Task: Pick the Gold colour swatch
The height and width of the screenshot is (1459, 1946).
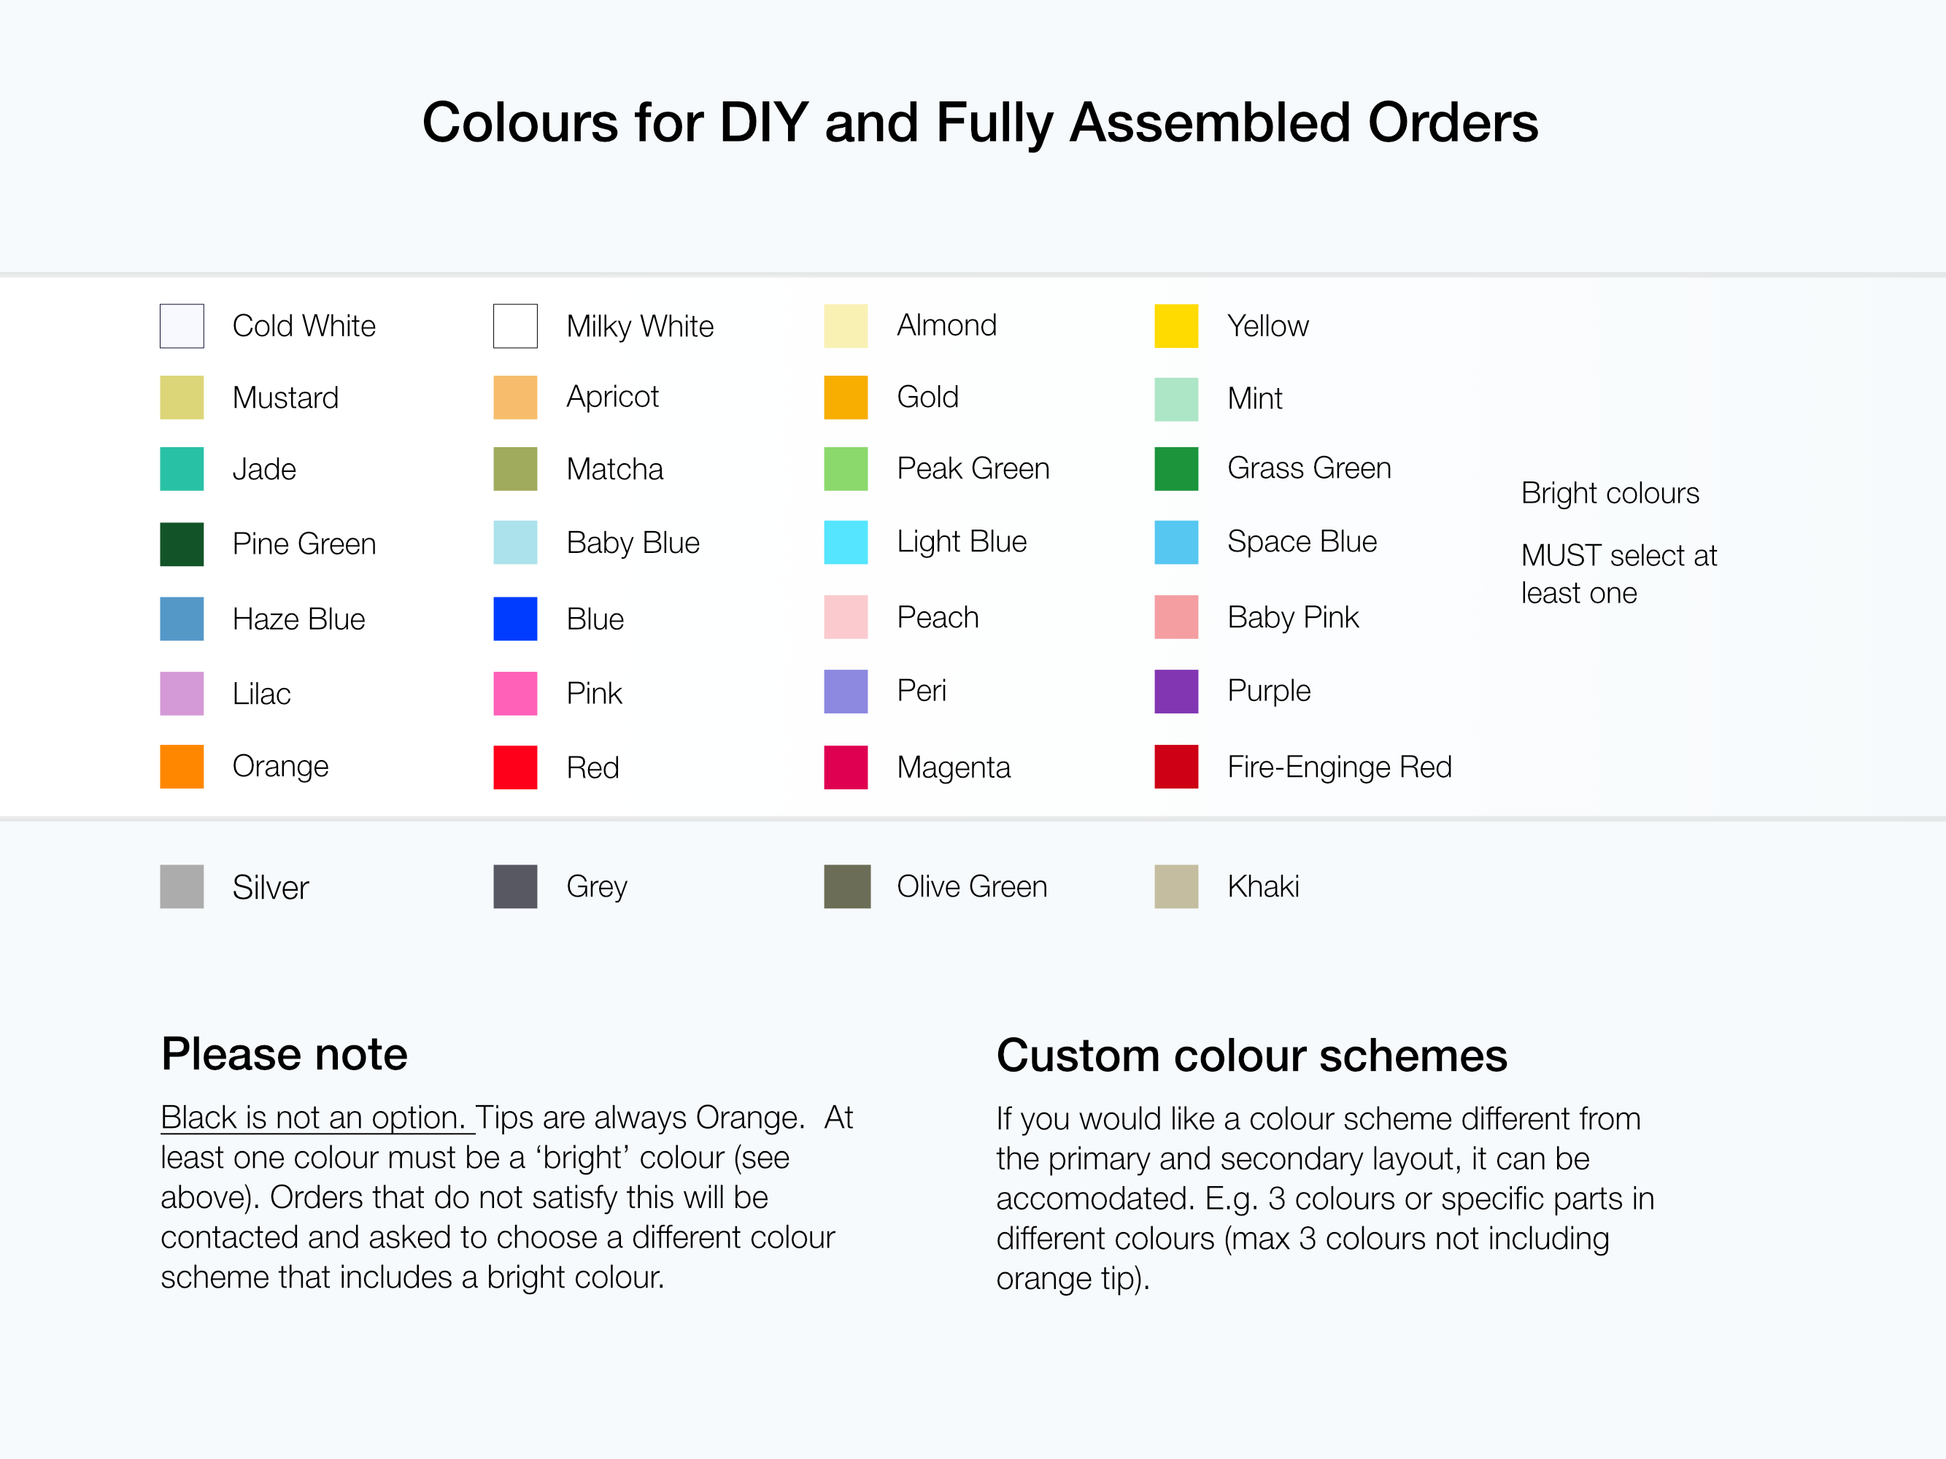Action: pyautogui.click(x=846, y=397)
